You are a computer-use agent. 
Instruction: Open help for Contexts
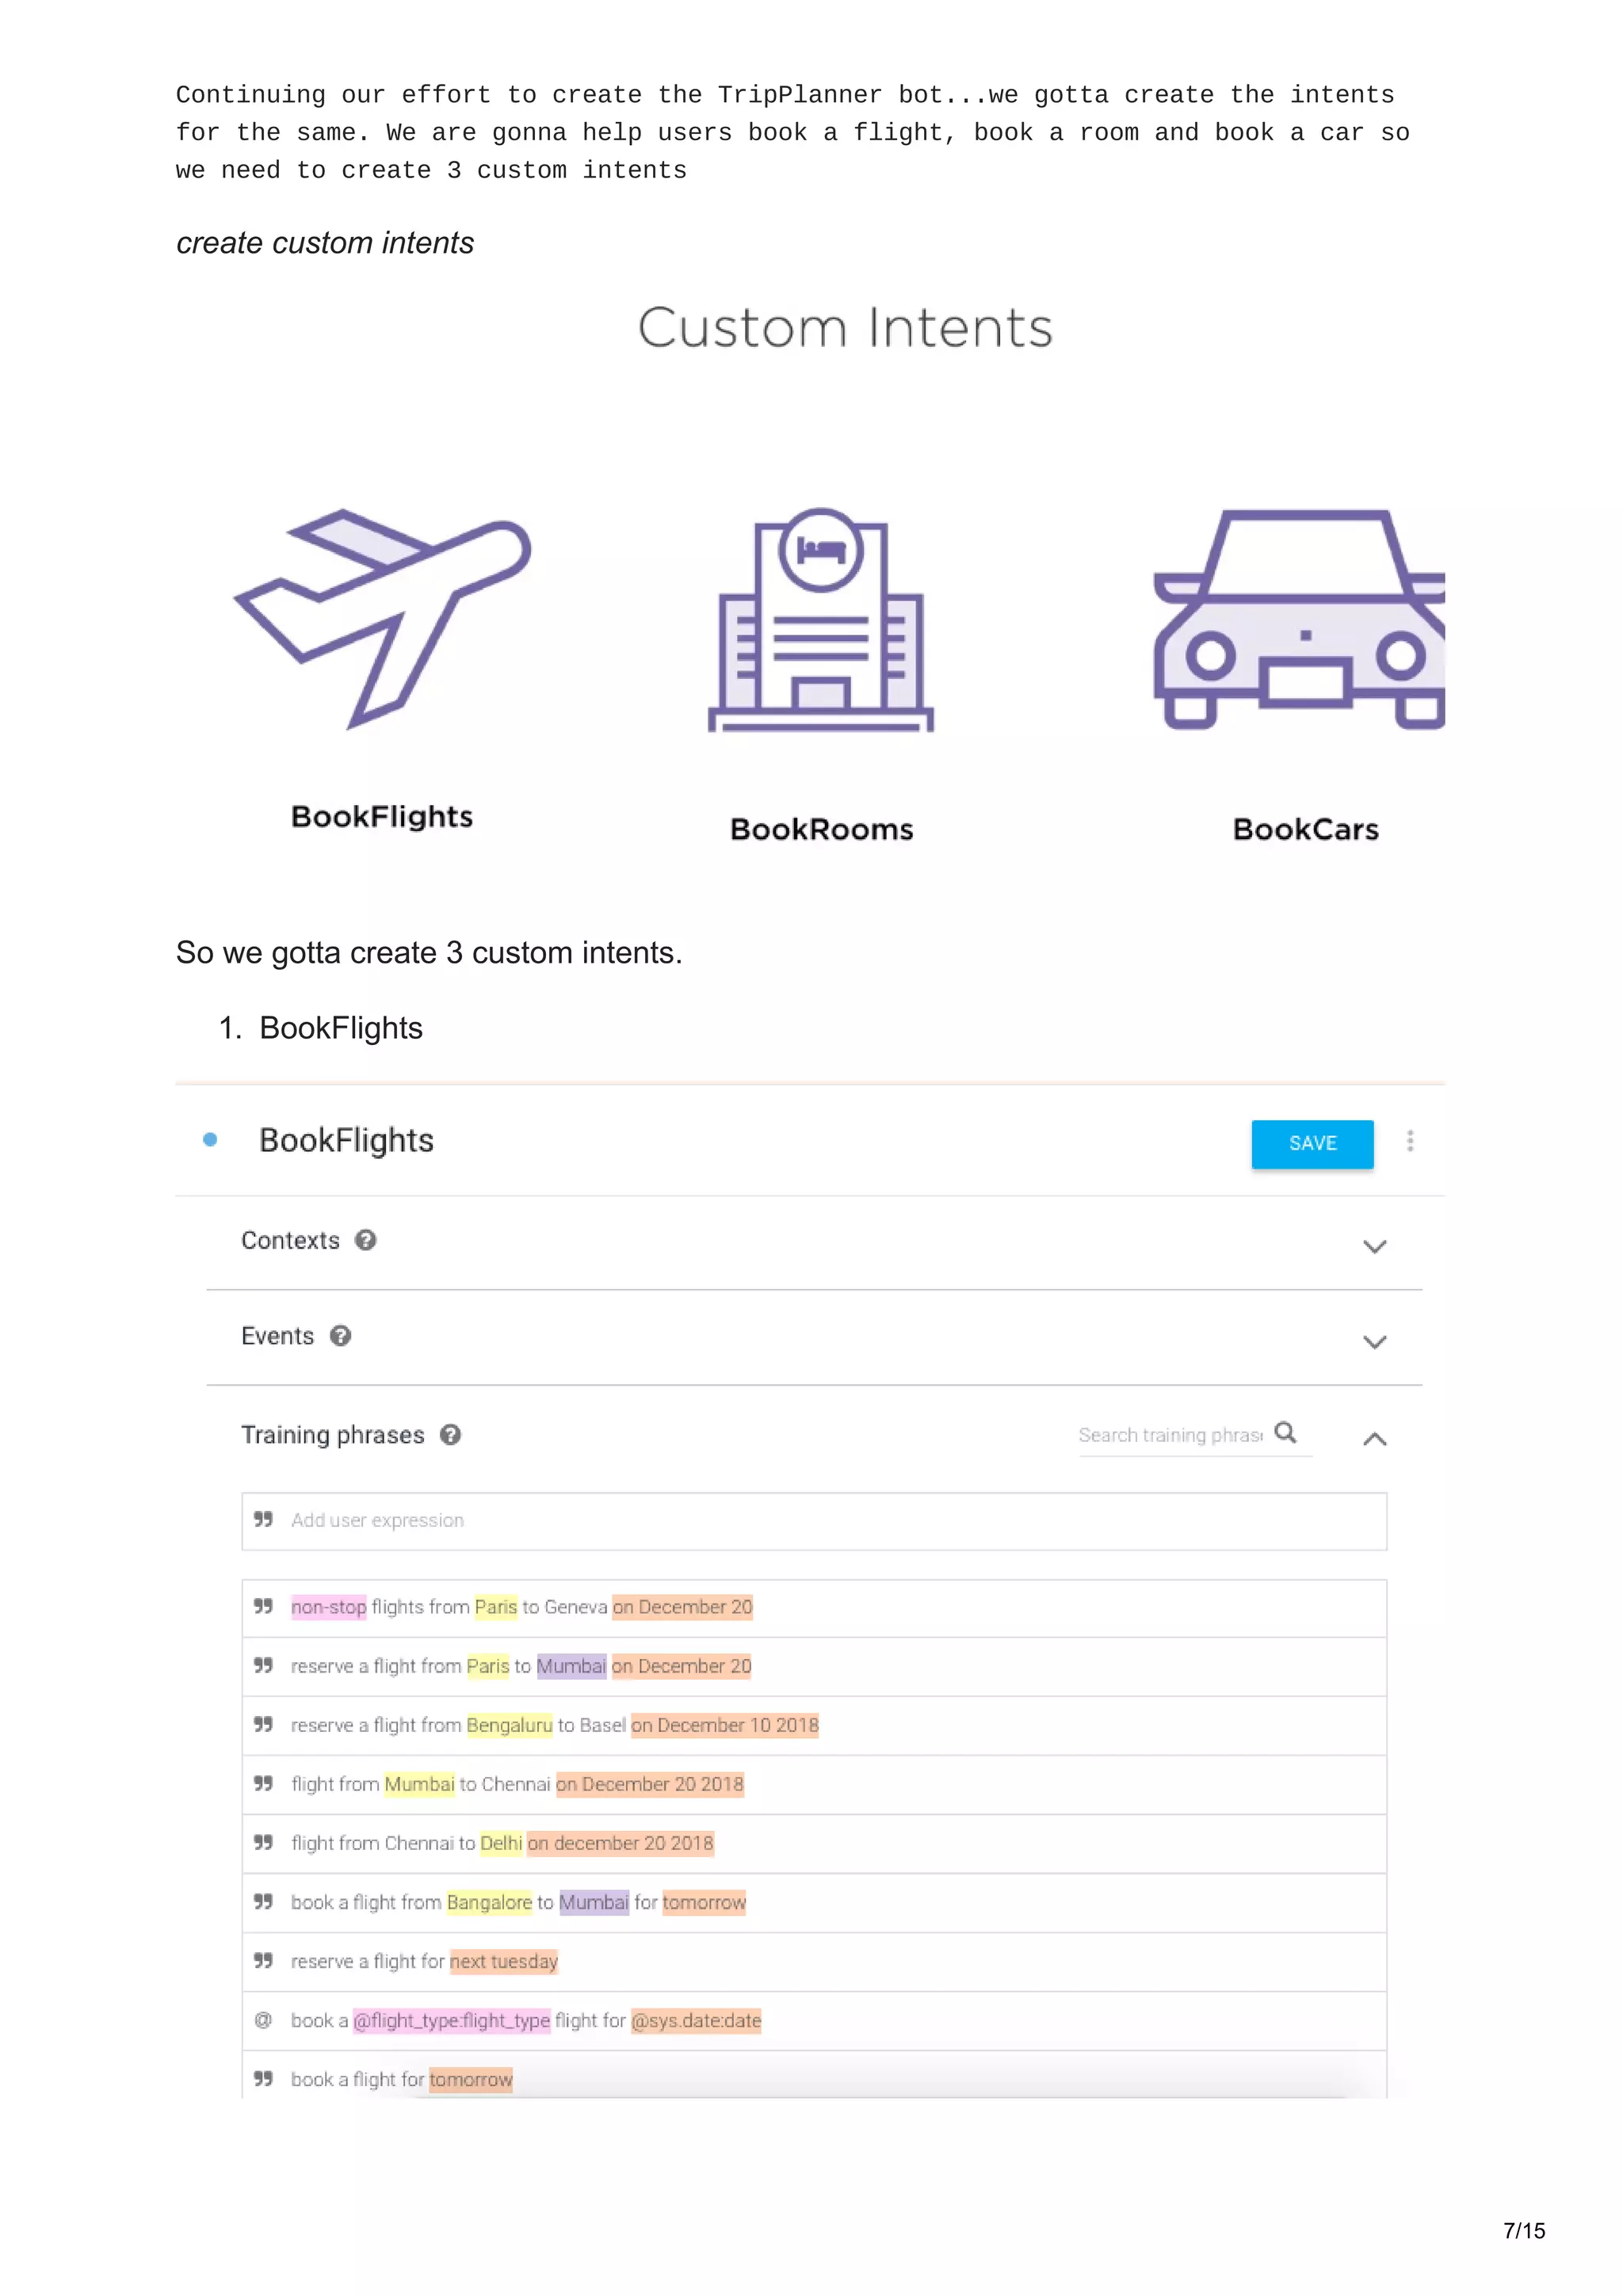click(x=366, y=1240)
